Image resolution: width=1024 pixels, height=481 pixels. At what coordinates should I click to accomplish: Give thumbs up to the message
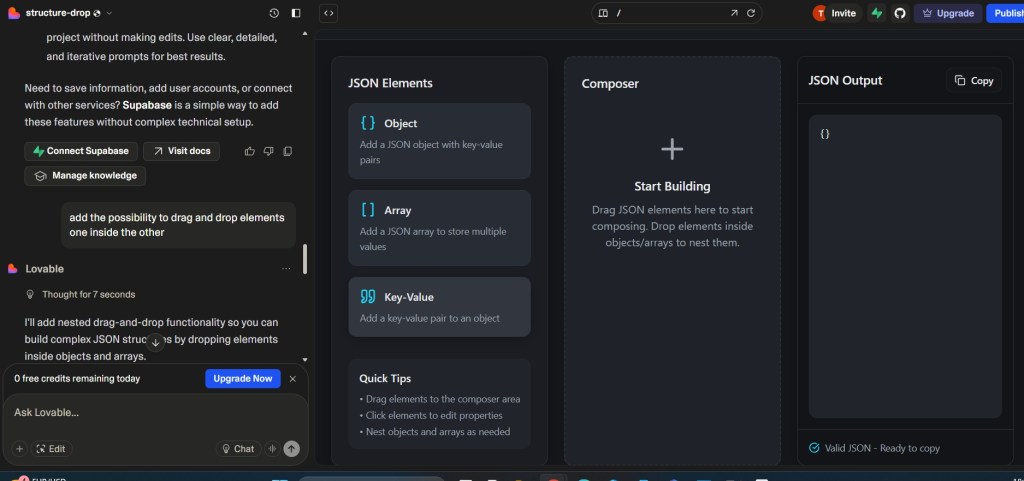249,151
